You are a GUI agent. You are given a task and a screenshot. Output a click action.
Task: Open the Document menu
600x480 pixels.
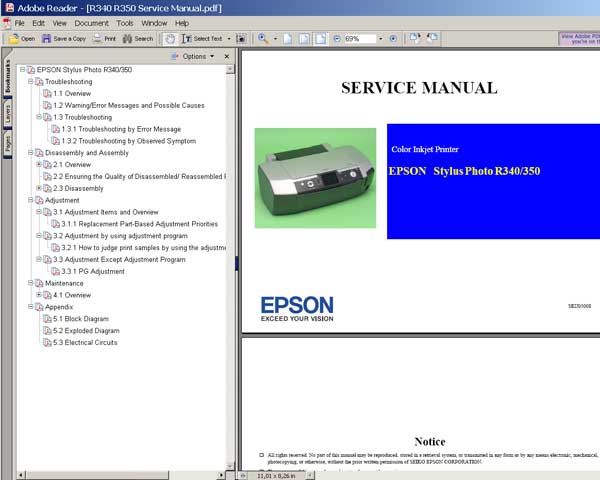[91, 23]
